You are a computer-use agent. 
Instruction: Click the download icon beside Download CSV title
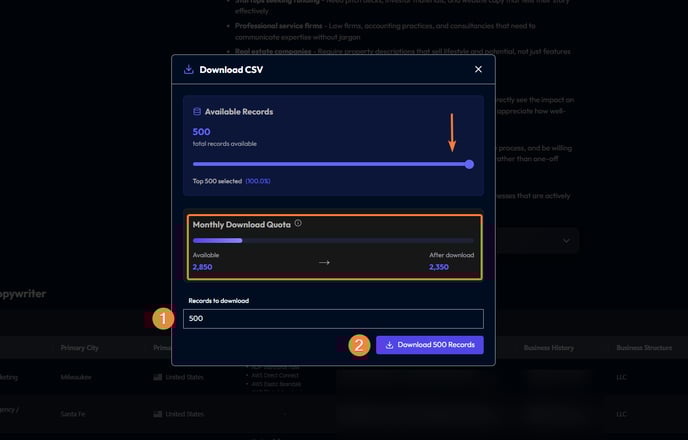coord(189,69)
